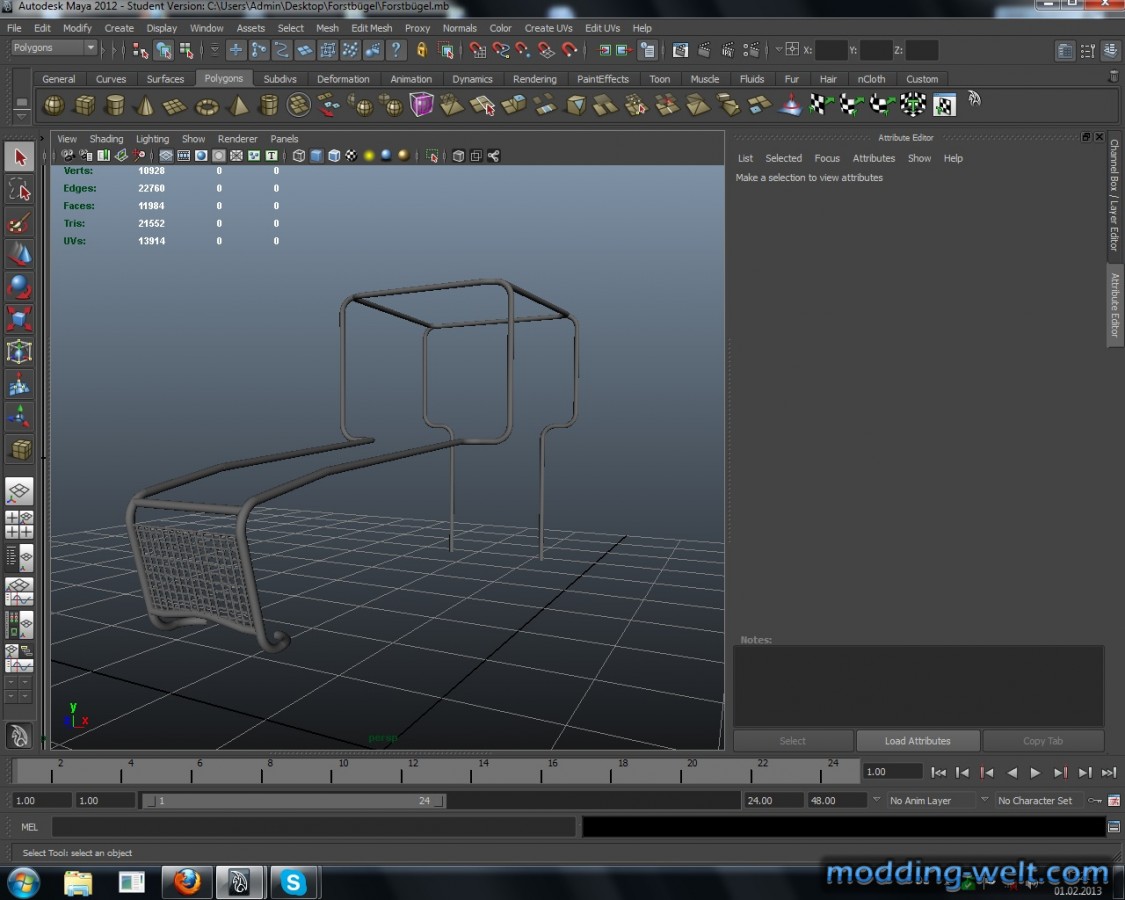Image resolution: width=1125 pixels, height=900 pixels.
Task: Click the Notes text area
Action: click(918, 685)
